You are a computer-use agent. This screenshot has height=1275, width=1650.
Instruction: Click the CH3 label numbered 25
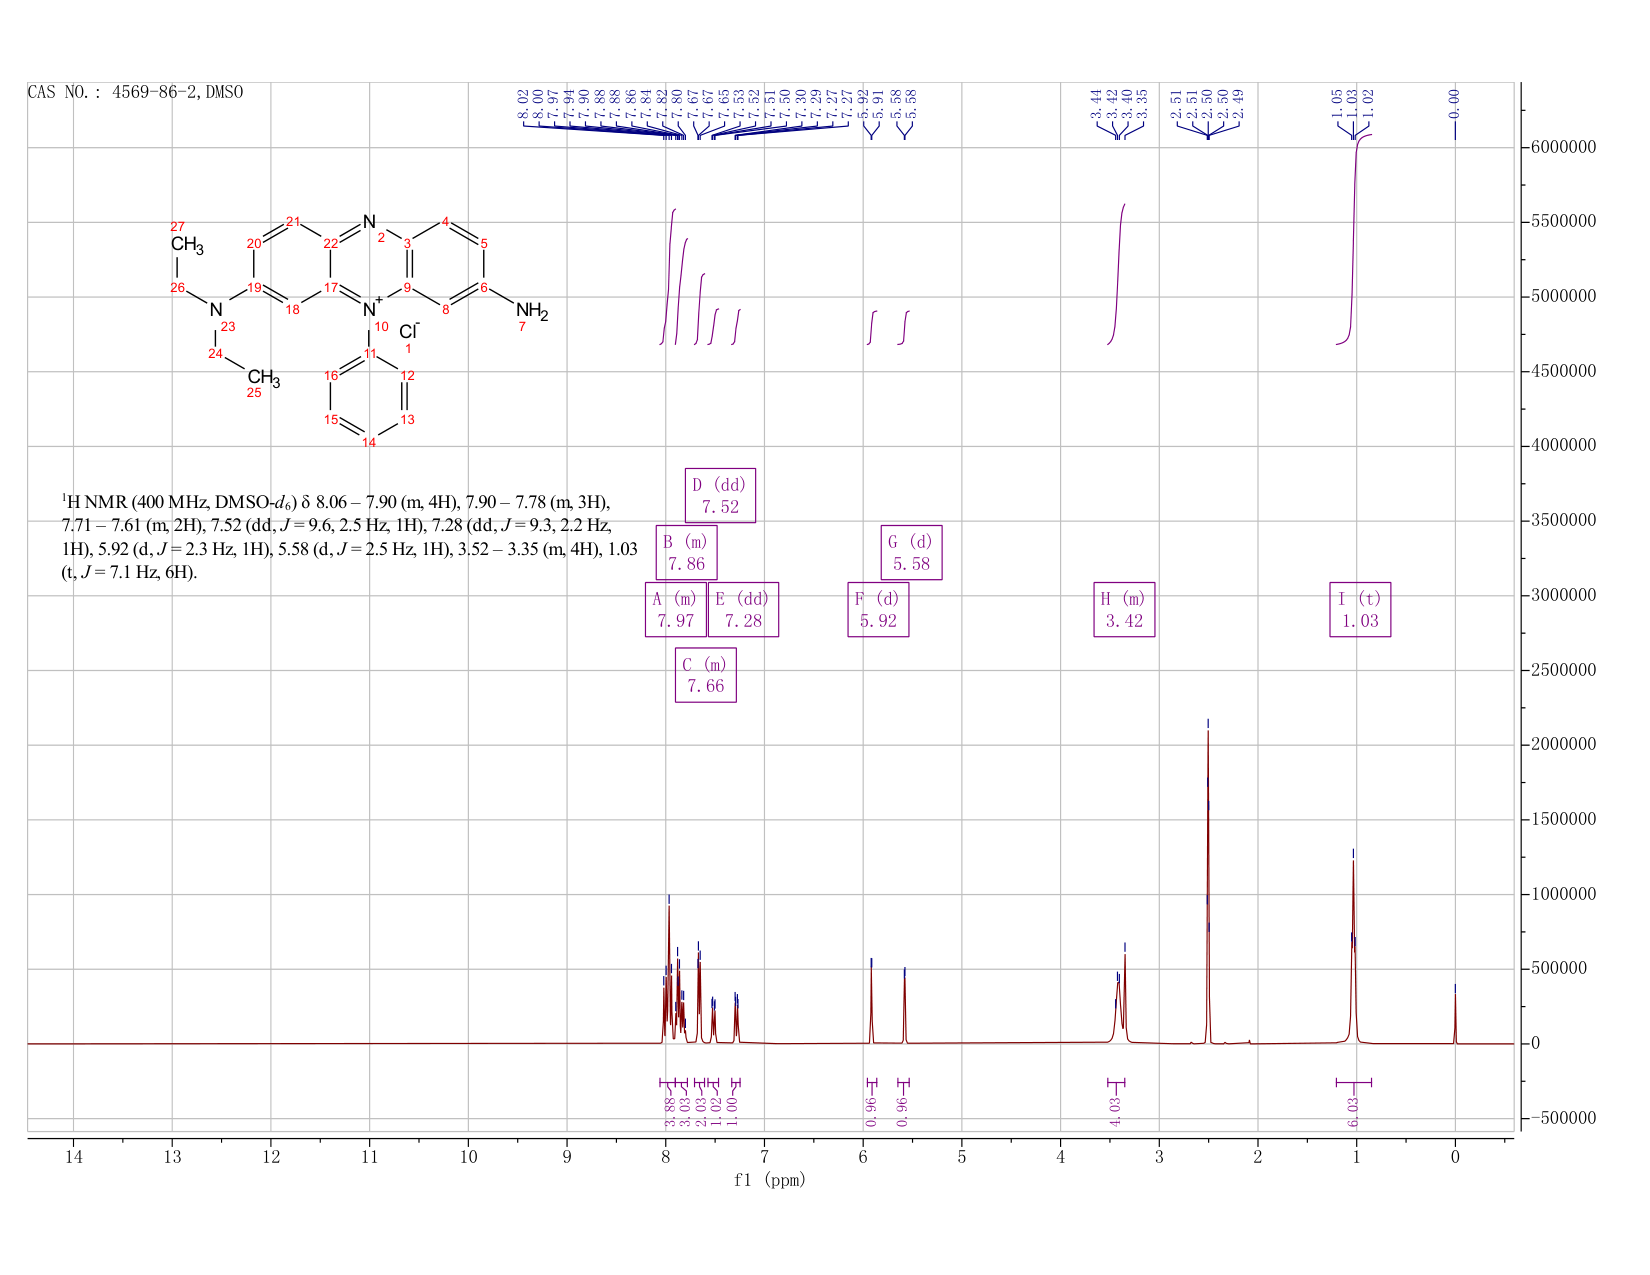pos(264,378)
